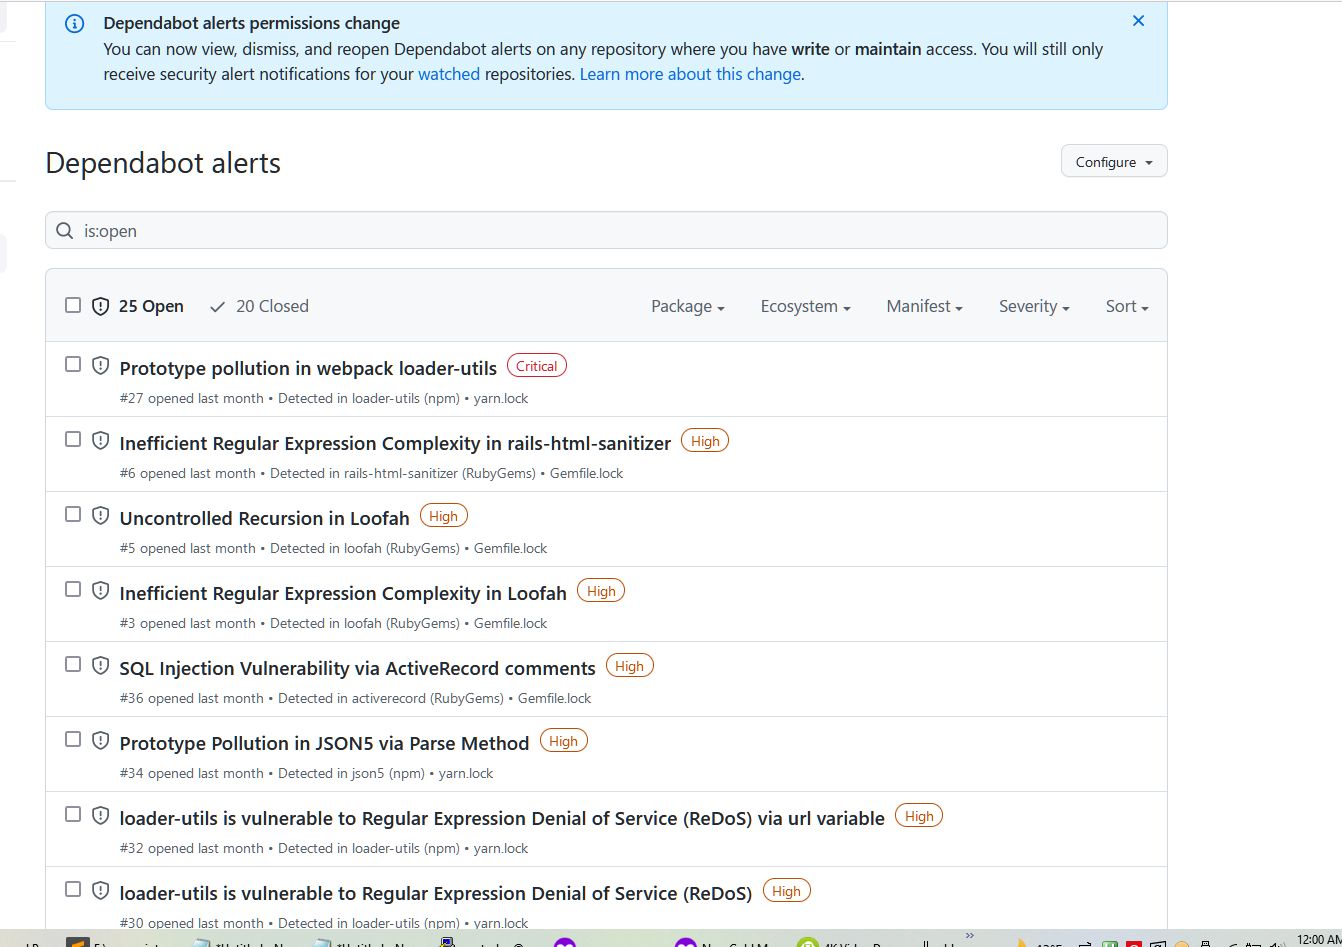Open Learn more about this change link
The image size is (1342, 947).
pos(690,74)
